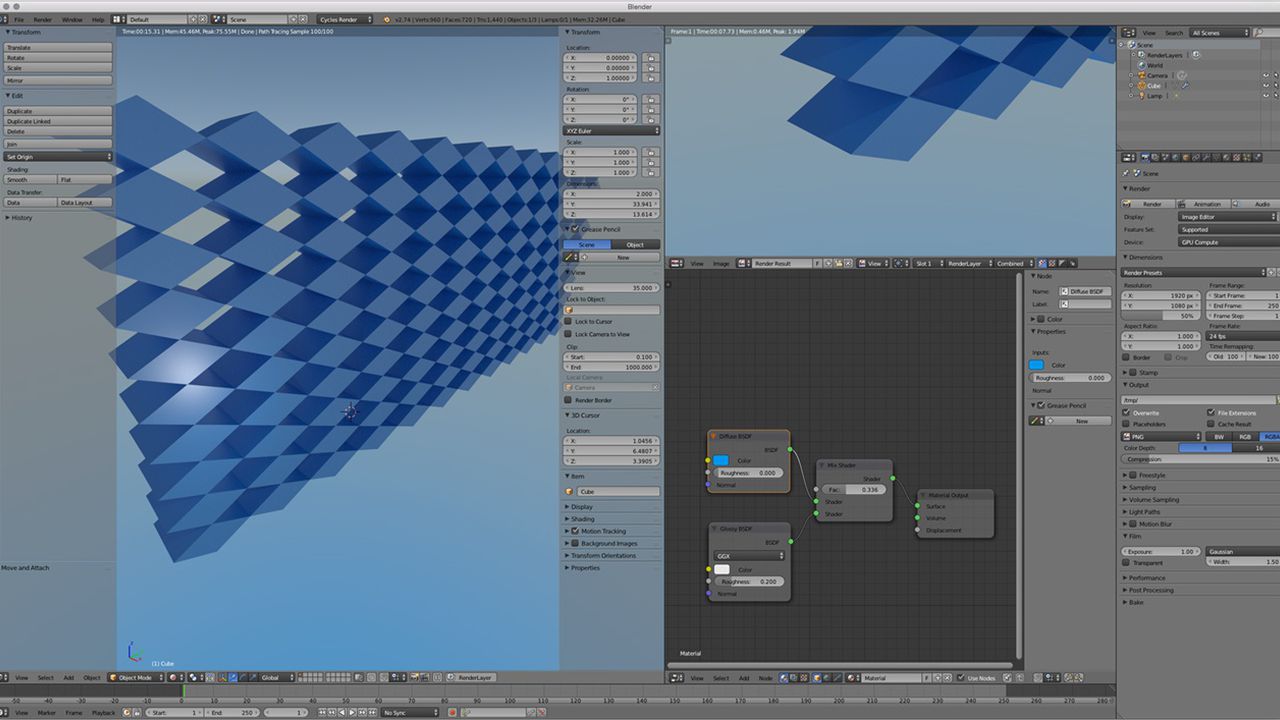1280x720 pixels.
Task: Hide the Cube using its eye toggle
Action: click(1264, 86)
